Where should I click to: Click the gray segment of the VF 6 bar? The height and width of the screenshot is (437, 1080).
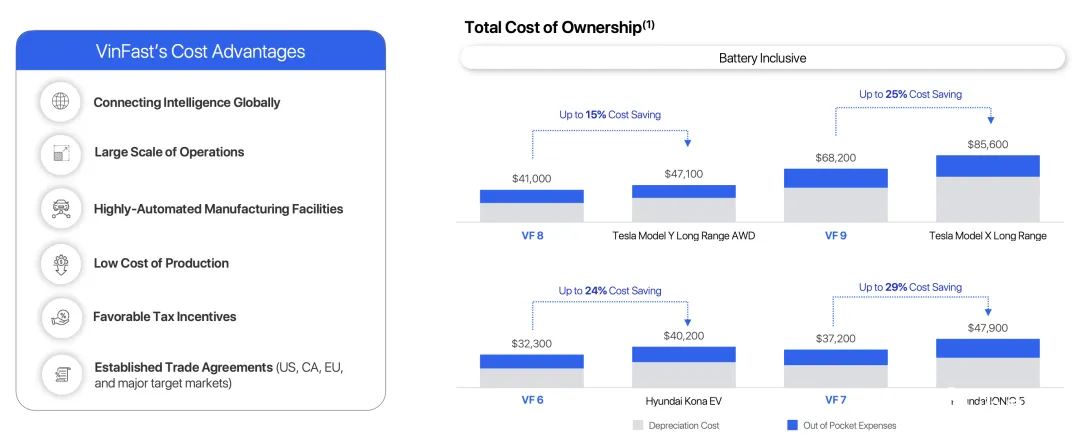click(x=532, y=378)
